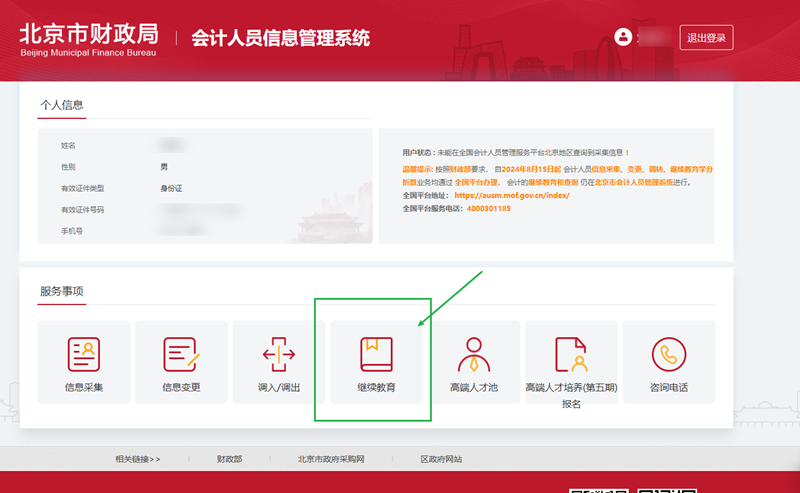
Task: Select the 个人信息 section tab
Action: [x=62, y=105]
